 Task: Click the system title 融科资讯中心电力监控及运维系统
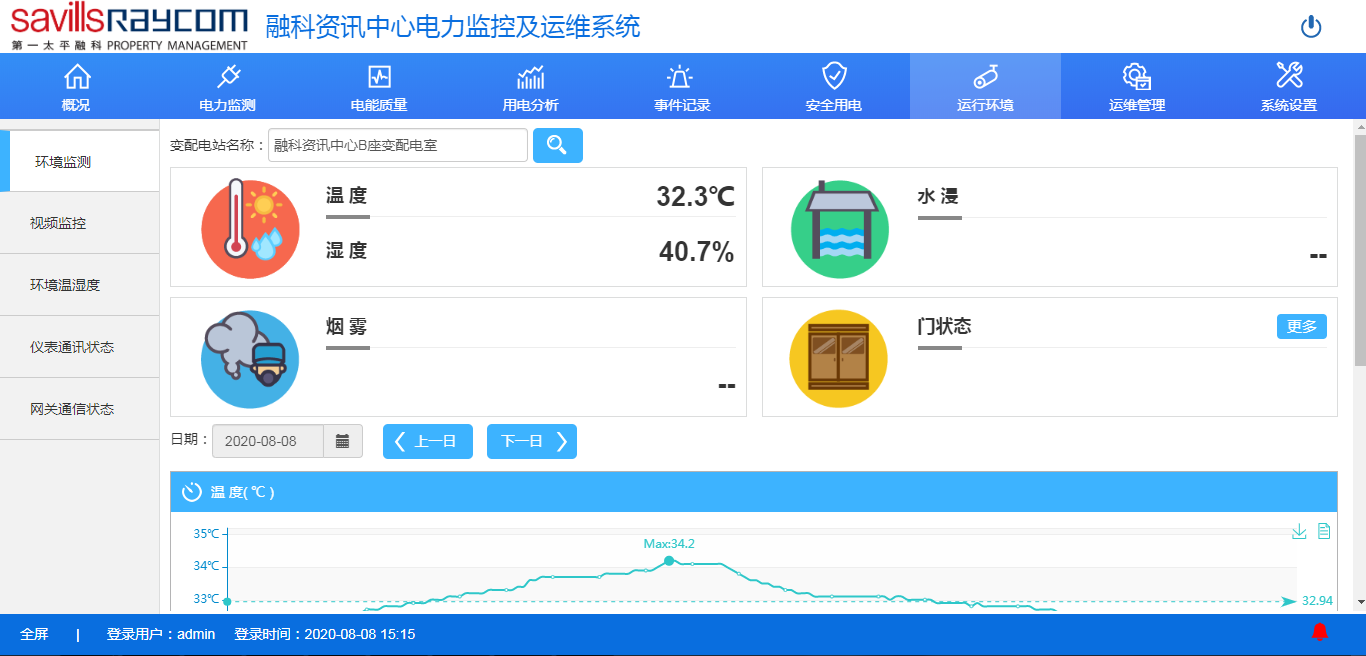[x=453, y=27]
